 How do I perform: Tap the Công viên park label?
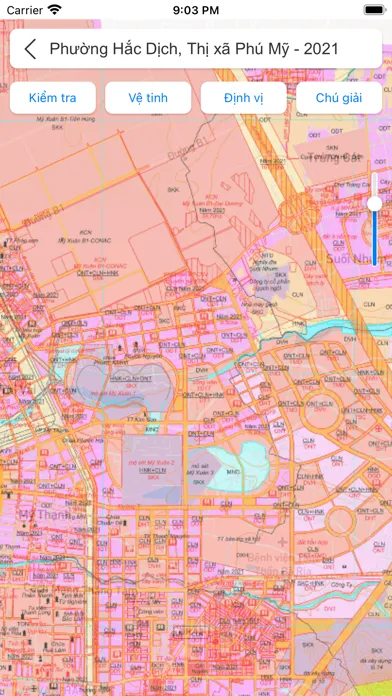tap(150, 612)
